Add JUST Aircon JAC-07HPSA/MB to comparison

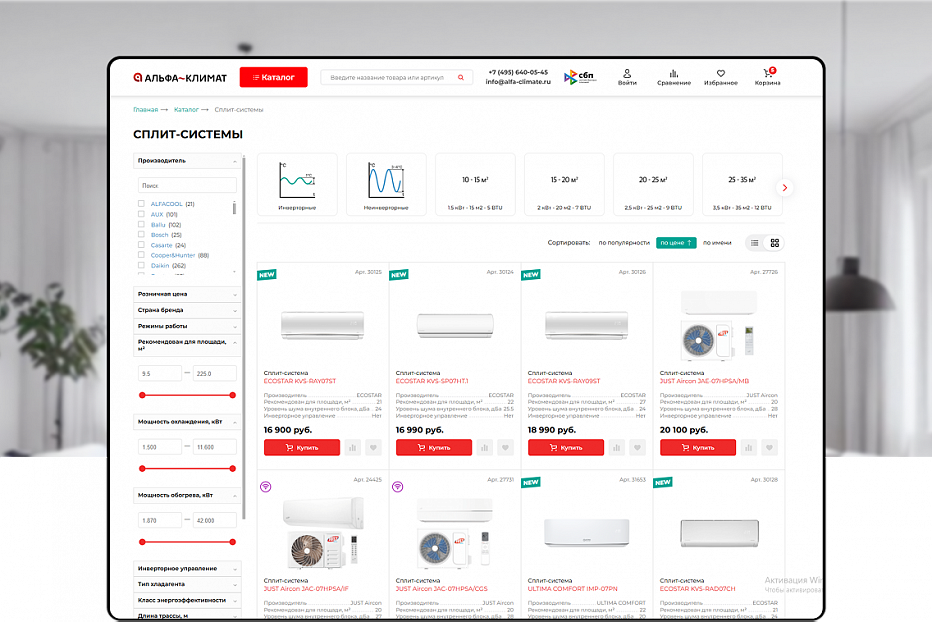[x=748, y=447]
